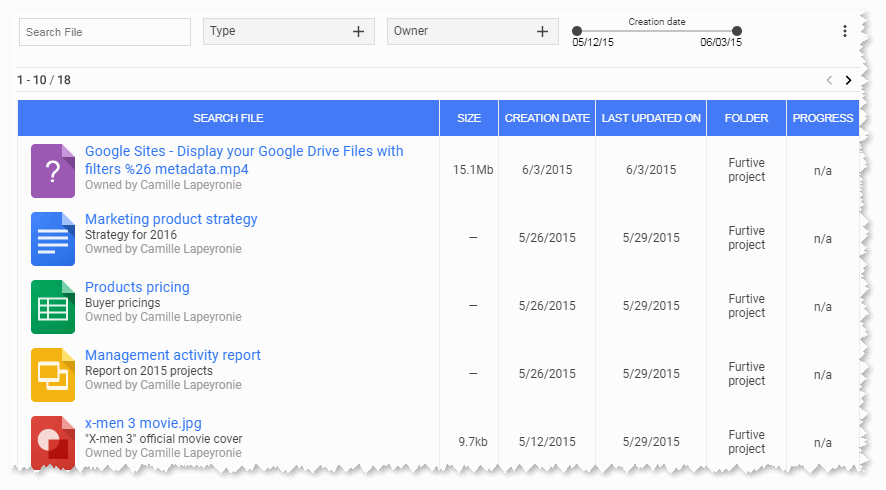Viewport: 886px width, 490px height.
Task: Open Marketing product strategy document link
Action: click(171, 219)
